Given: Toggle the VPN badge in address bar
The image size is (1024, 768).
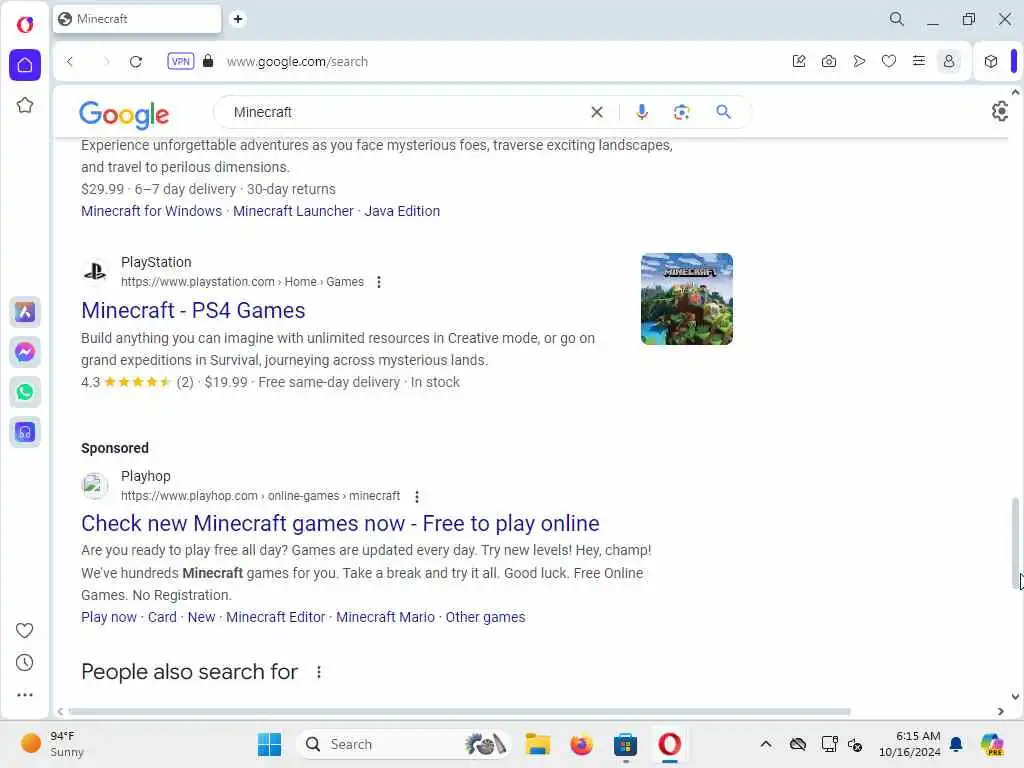Looking at the screenshot, I should click(181, 61).
